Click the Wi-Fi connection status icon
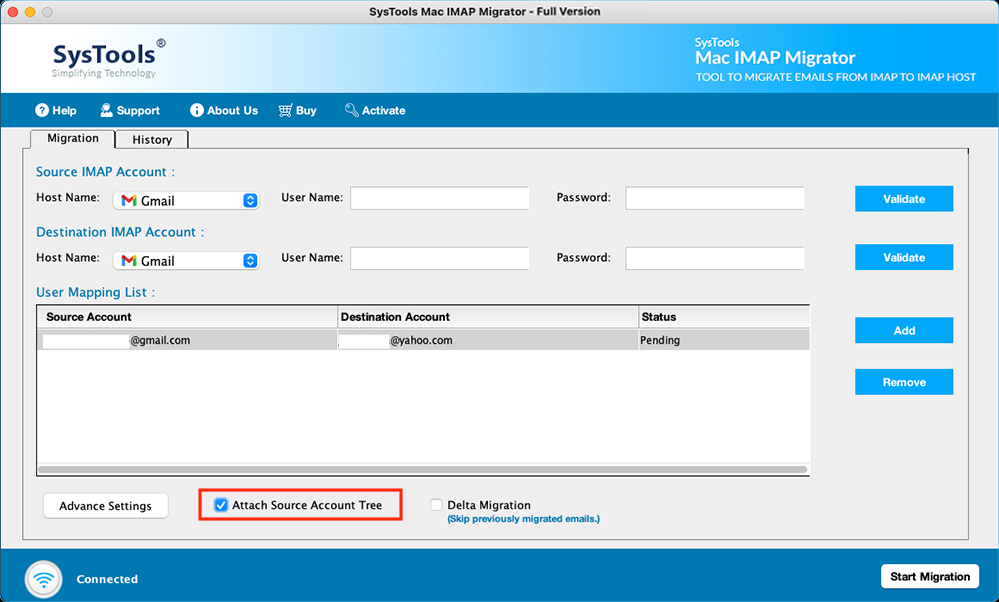Screen dimensions: 999x602 [x=44, y=579]
